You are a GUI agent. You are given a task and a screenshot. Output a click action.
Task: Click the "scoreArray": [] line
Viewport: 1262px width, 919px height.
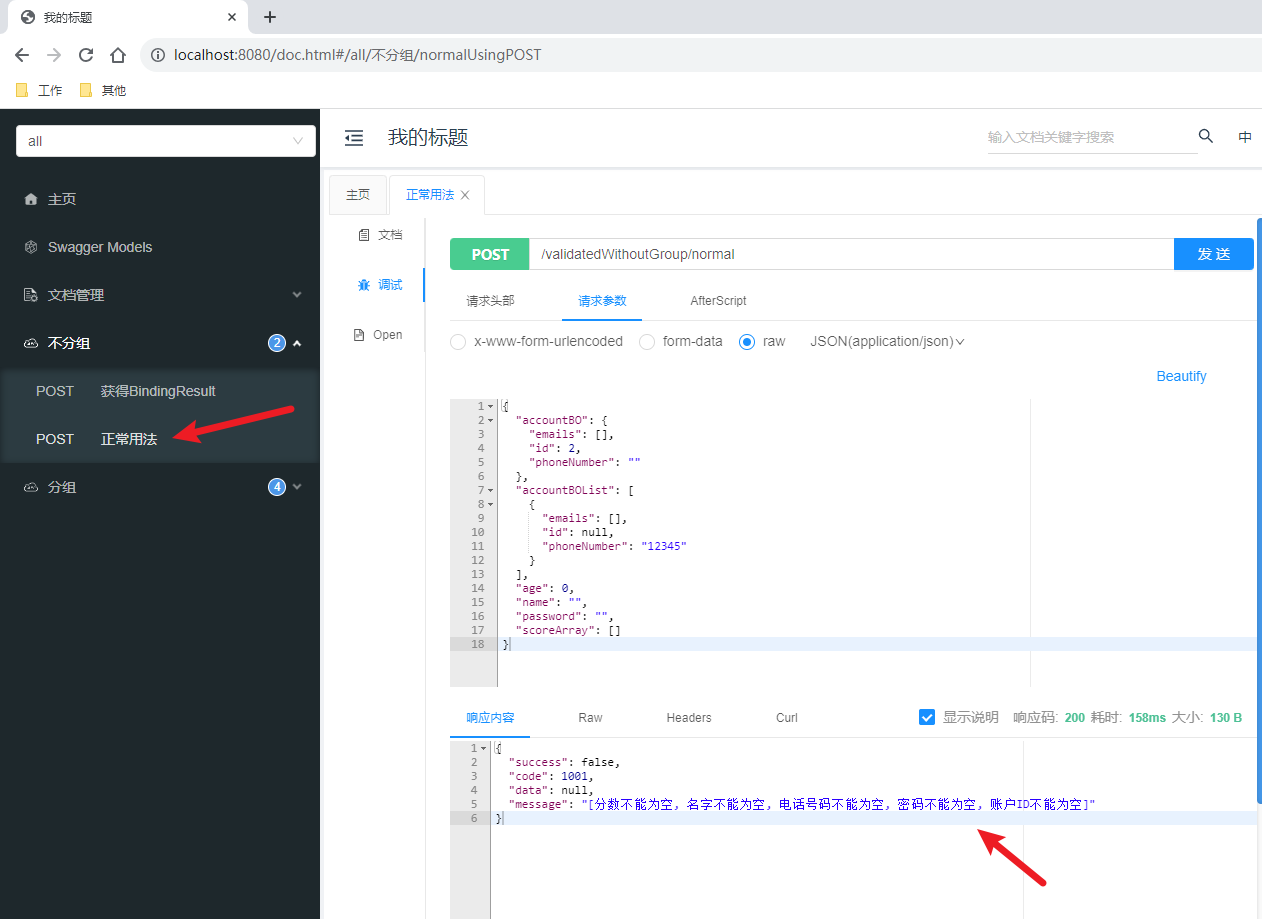[x=568, y=630]
